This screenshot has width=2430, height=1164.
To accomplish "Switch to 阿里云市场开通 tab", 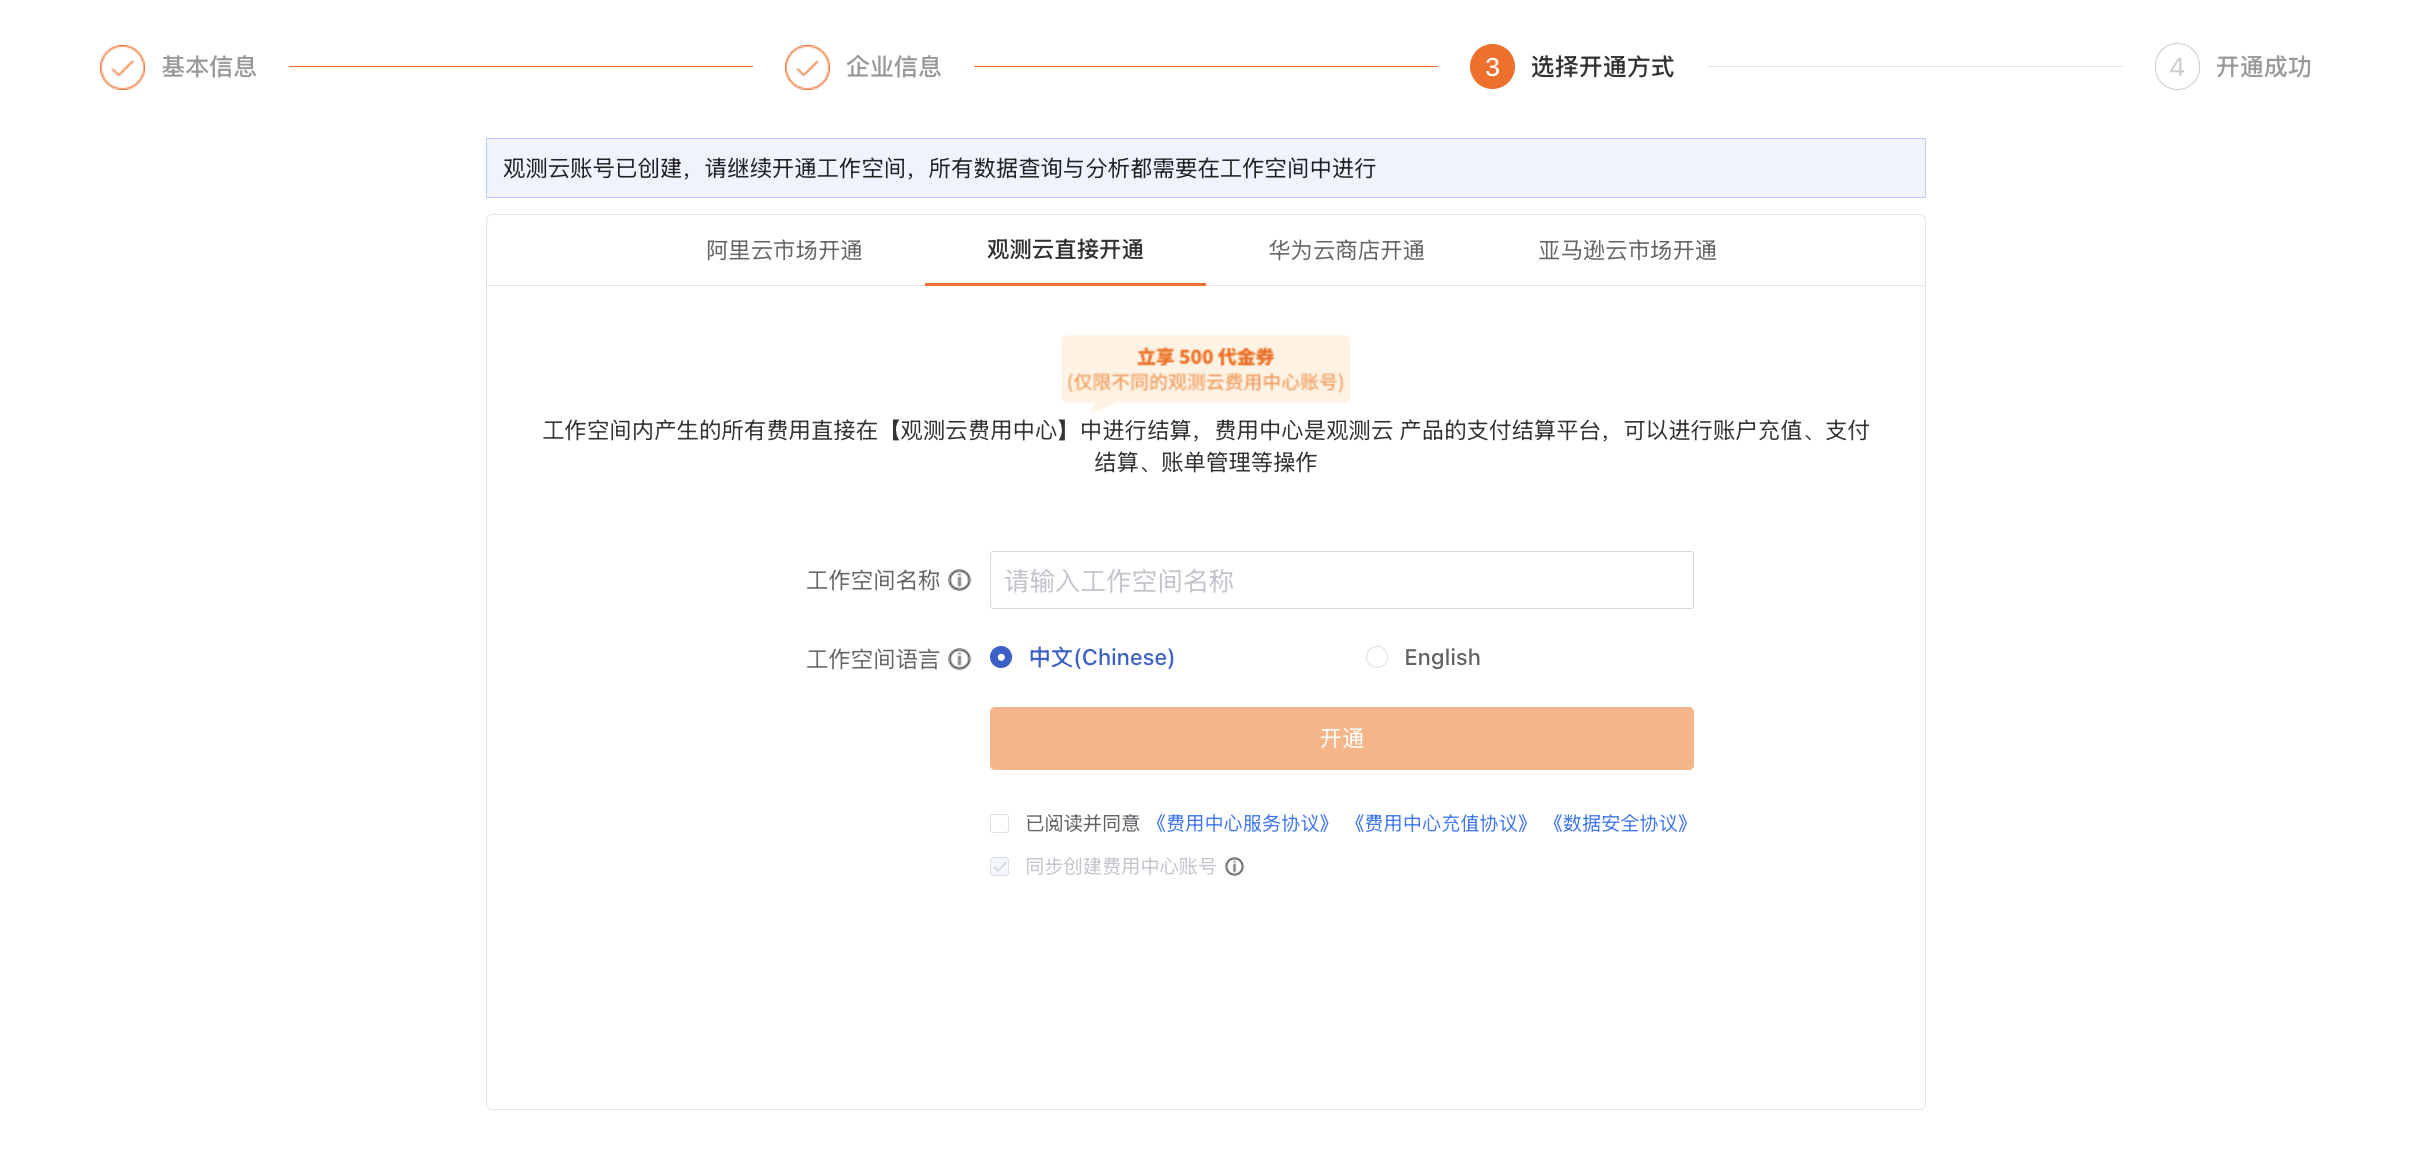I will pyautogui.click(x=784, y=250).
